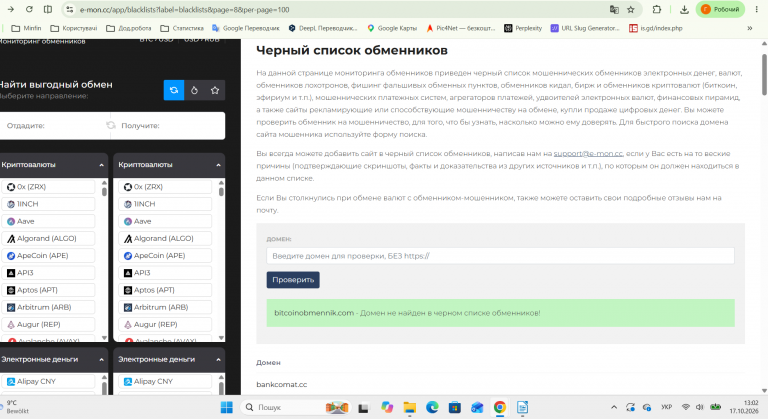The height and width of the screenshot is (419, 768).
Task: Click the Проверить button
Action: pyautogui.click(x=293, y=280)
